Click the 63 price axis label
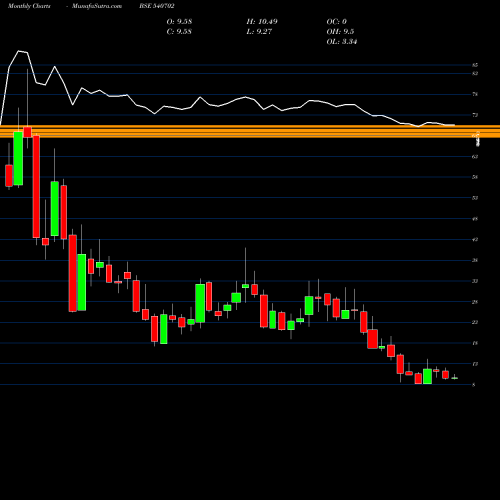Viewport: 500px width, 500px height. click(475, 156)
